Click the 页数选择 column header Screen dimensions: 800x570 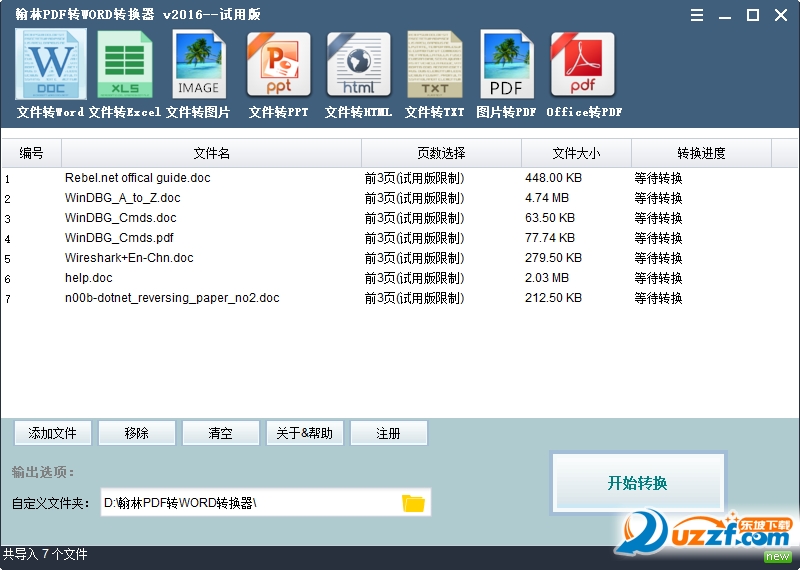click(x=441, y=153)
